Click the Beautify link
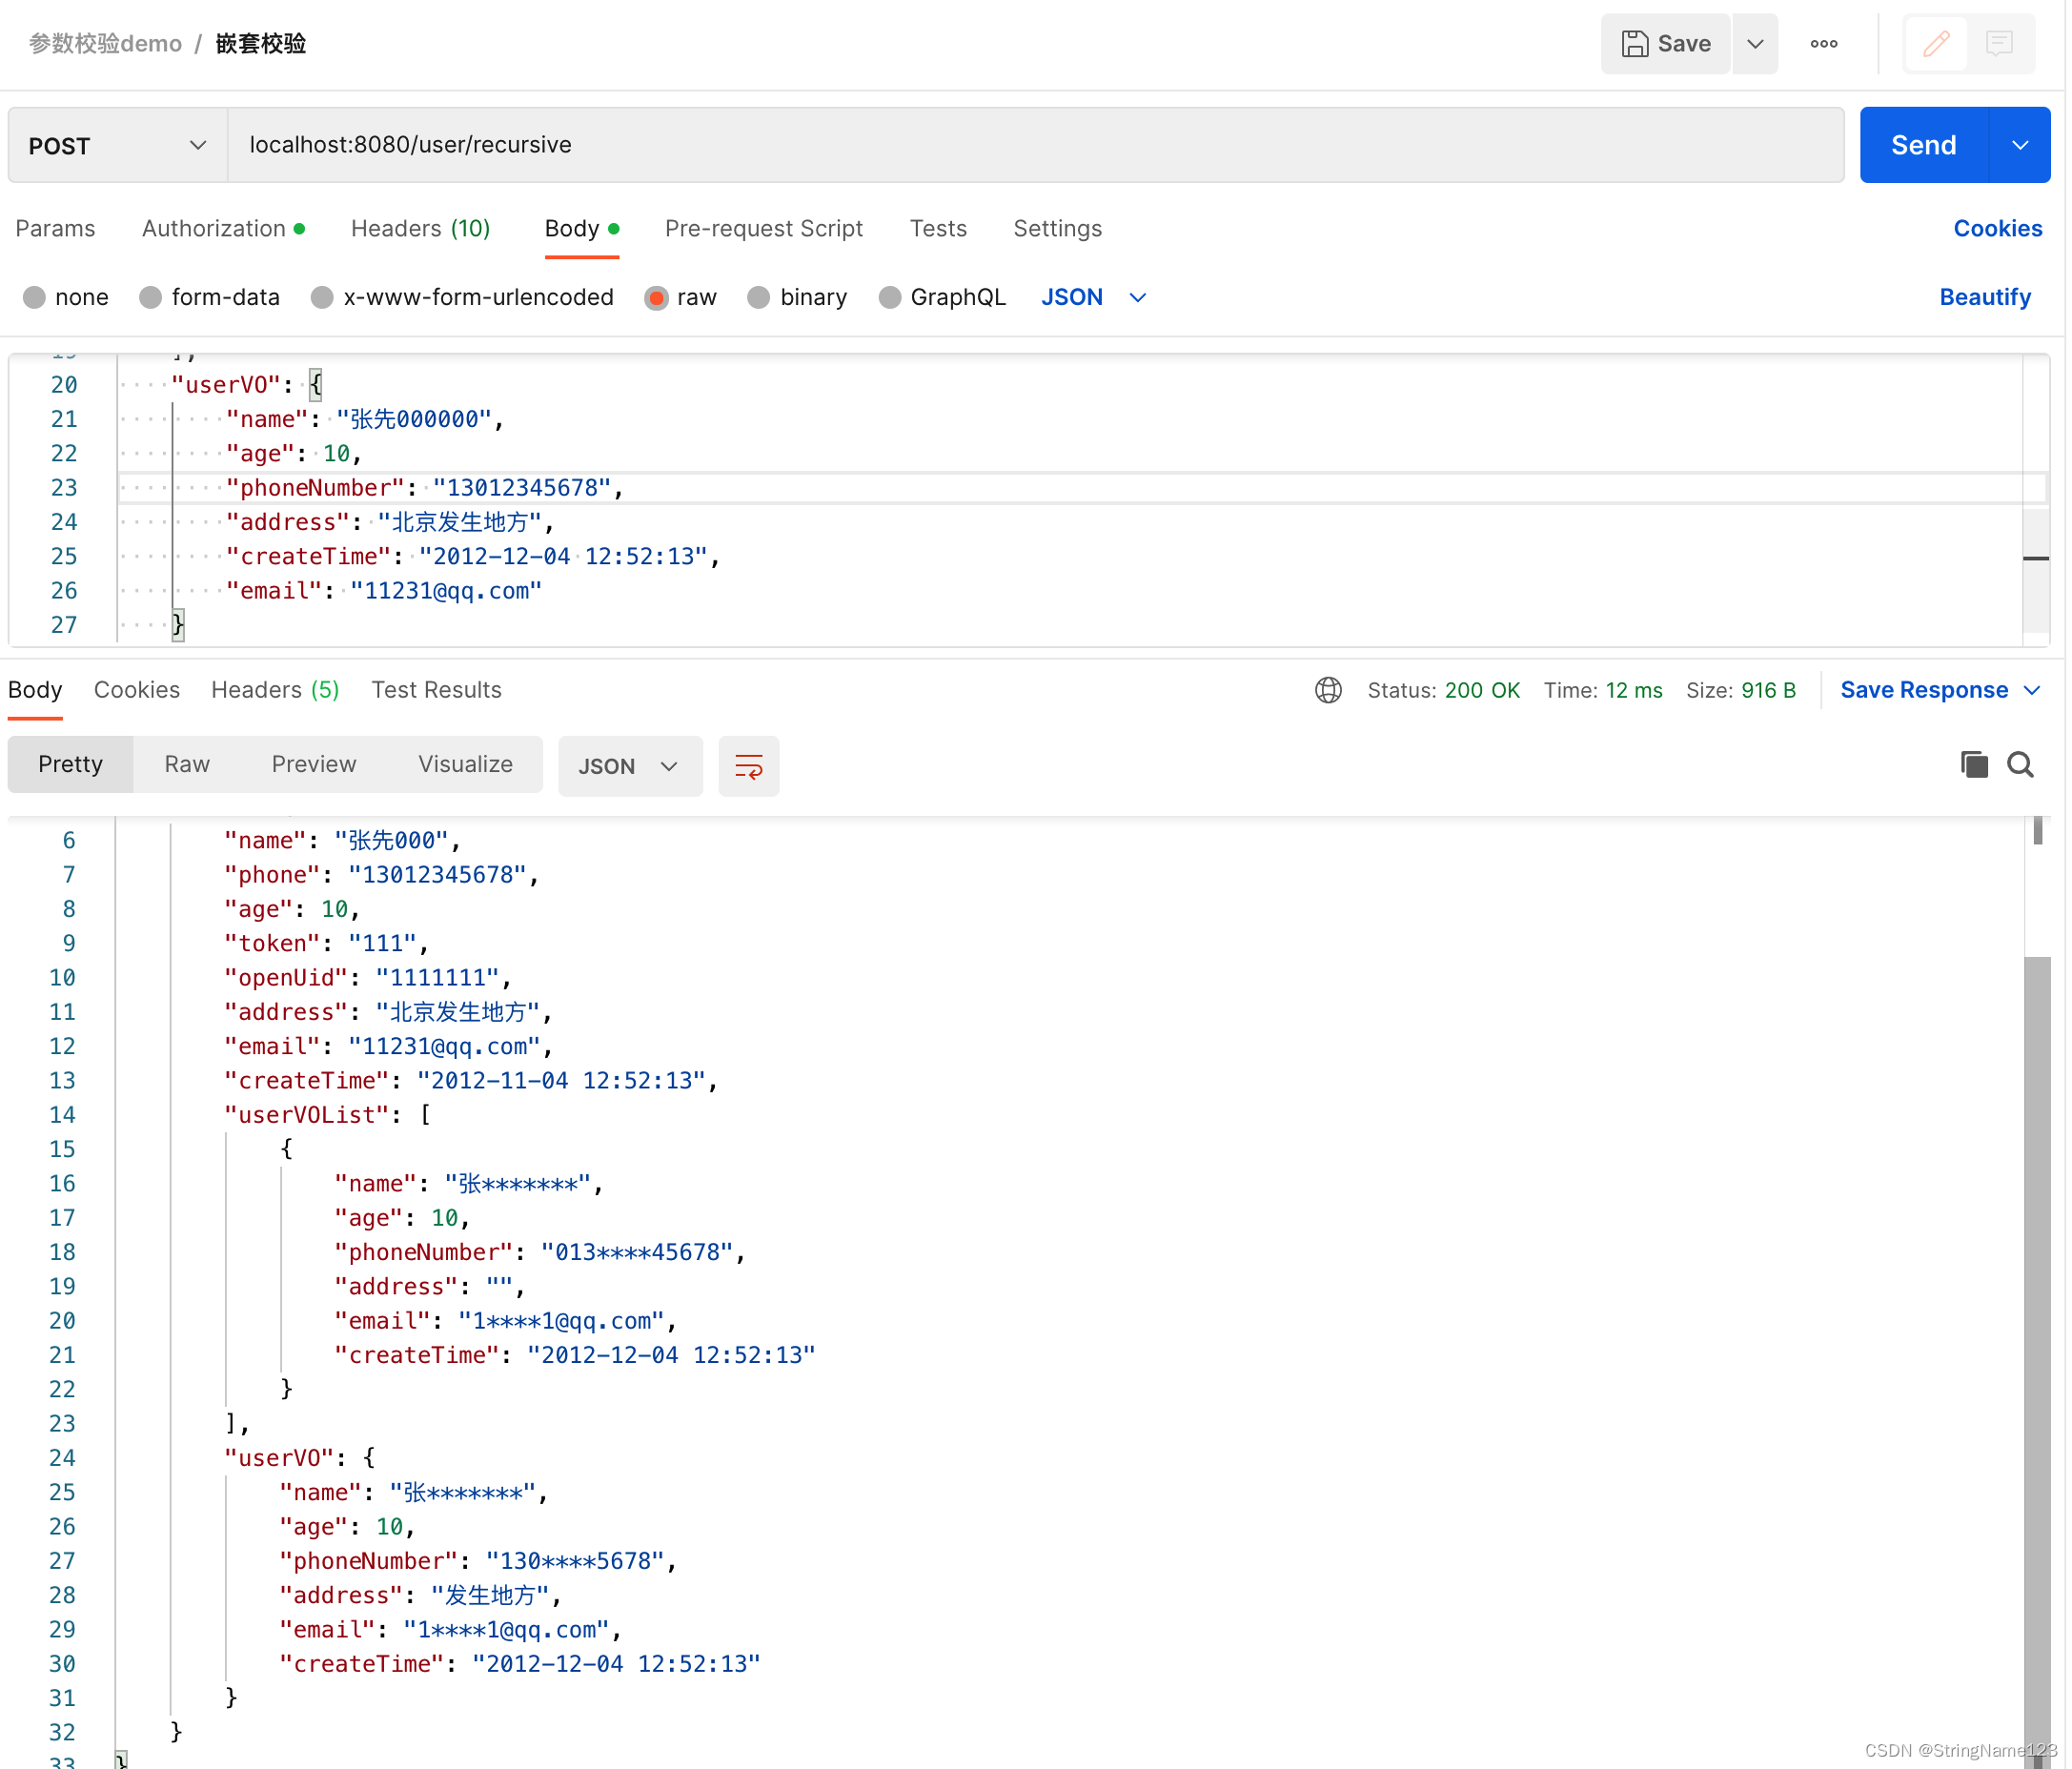Image resolution: width=2072 pixels, height=1769 pixels. tap(1985, 297)
